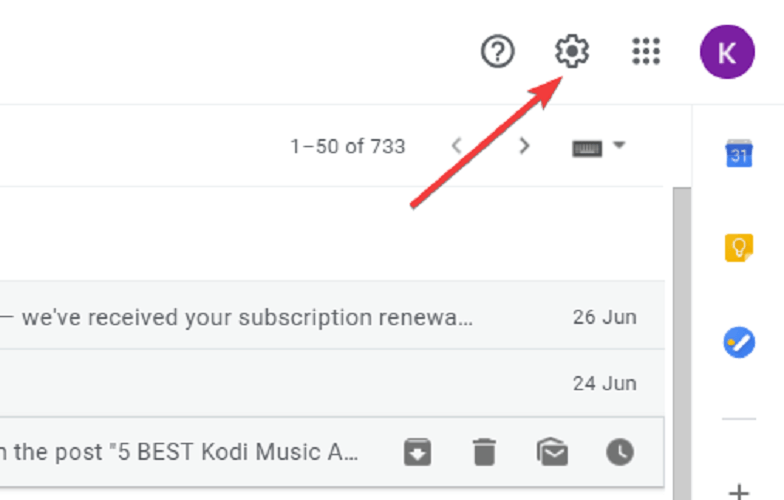Open Google Keep side panel
Screen dimensions: 784x500
(x=739, y=247)
